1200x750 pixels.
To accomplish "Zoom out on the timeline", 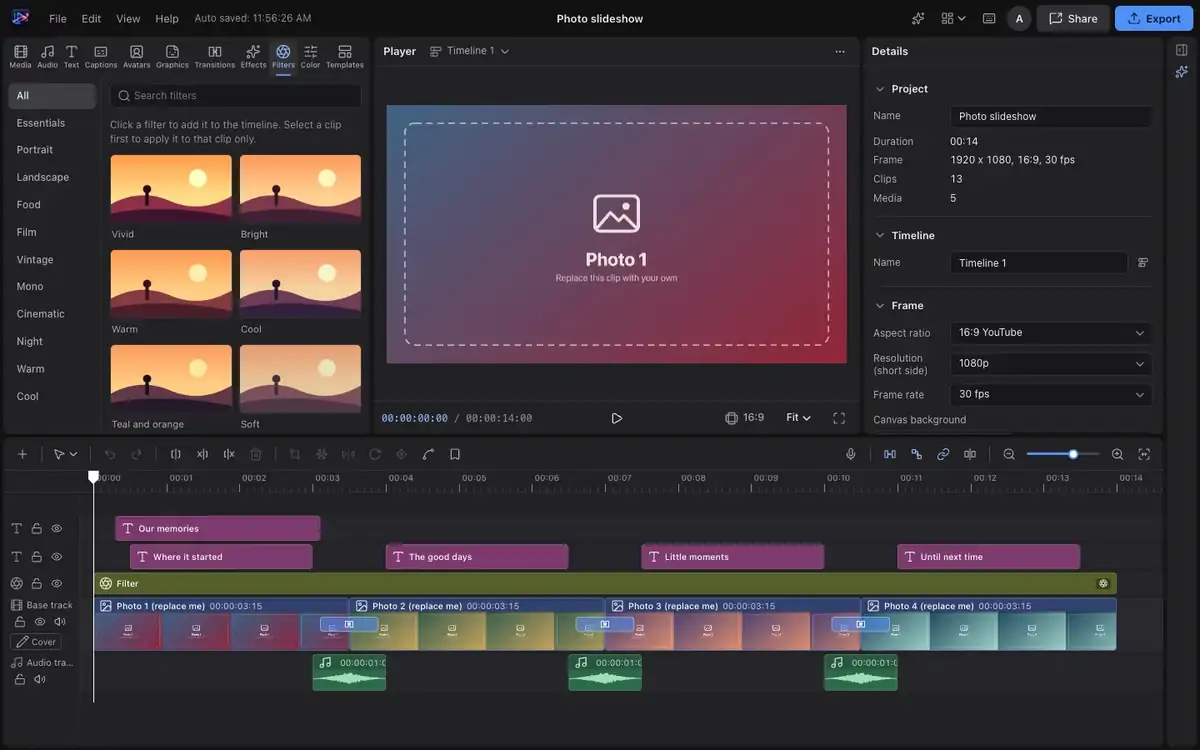I will click(1009, 454).
